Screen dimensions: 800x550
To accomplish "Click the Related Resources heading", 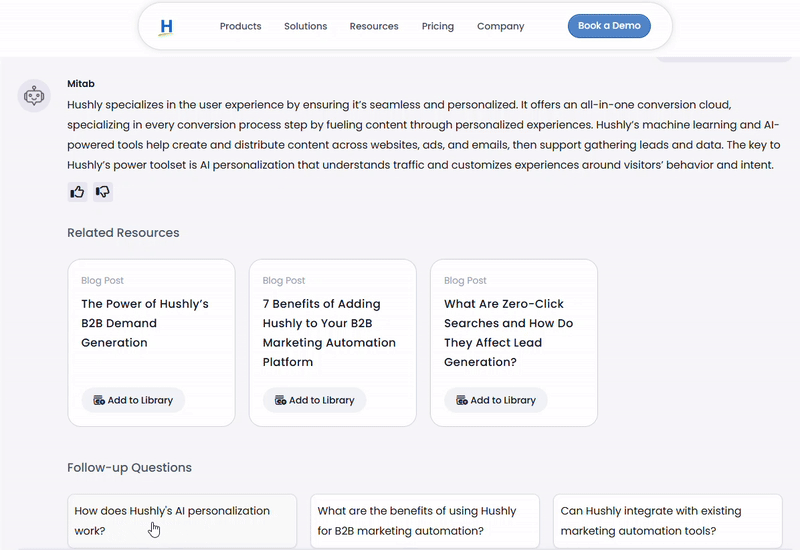I will coord(123,233).
